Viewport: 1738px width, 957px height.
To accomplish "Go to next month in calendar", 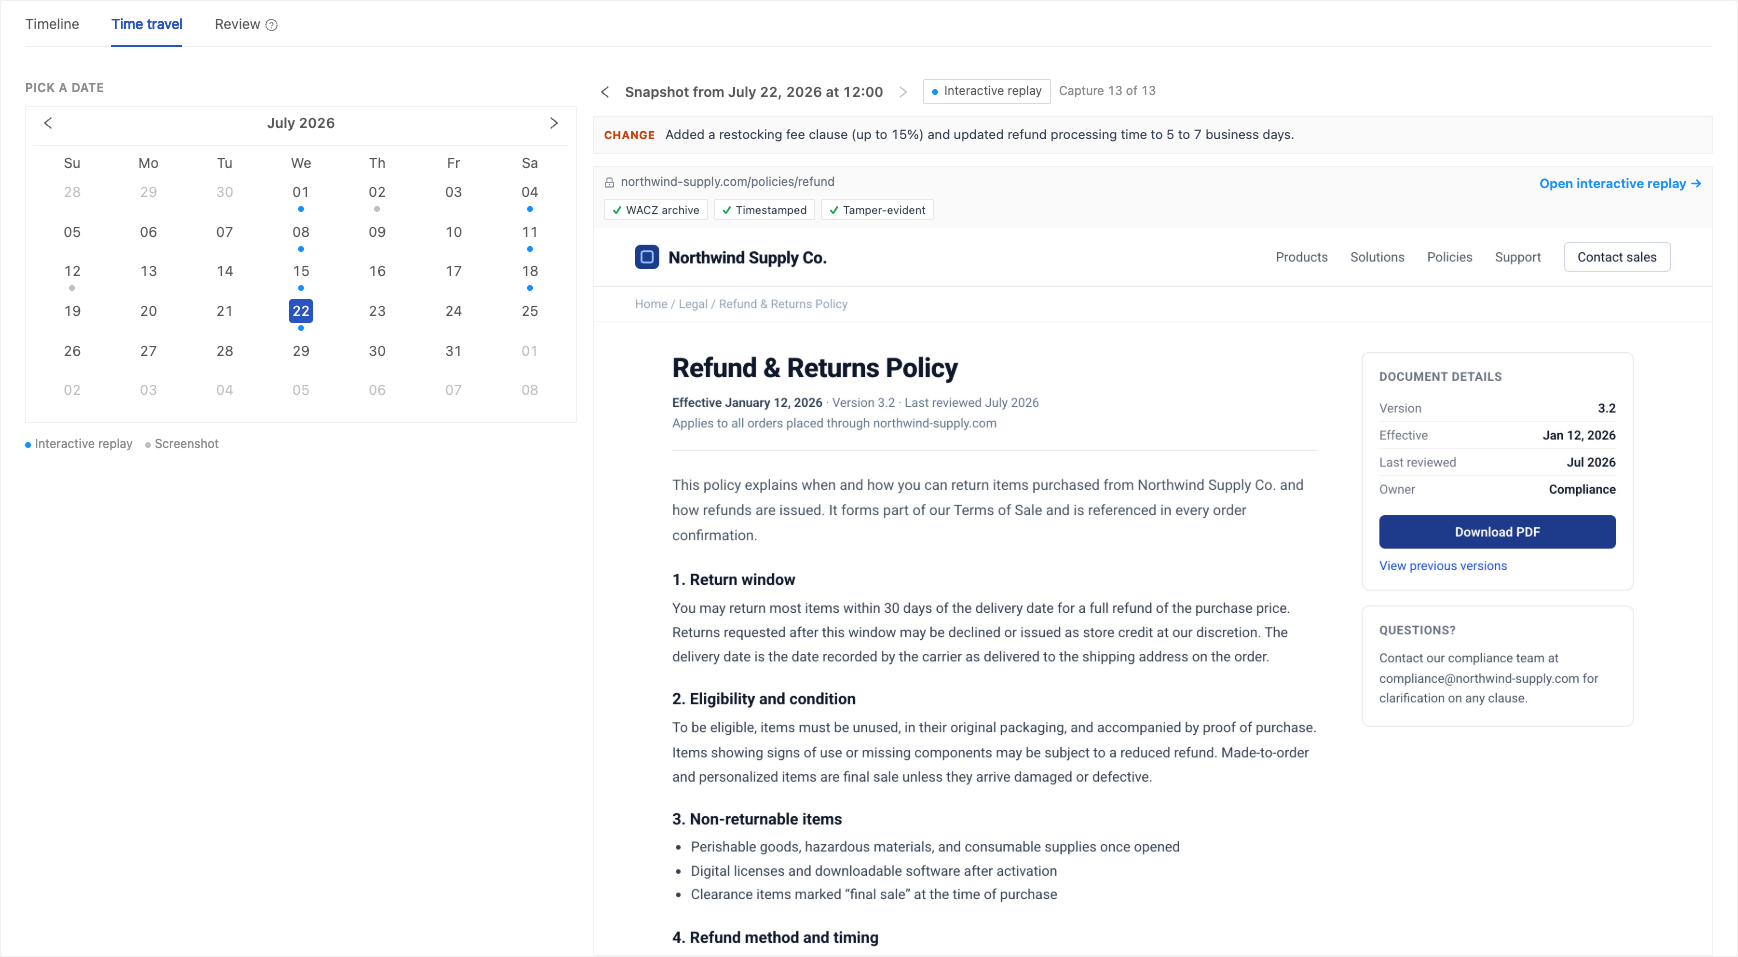I will [x=554, y=123].
